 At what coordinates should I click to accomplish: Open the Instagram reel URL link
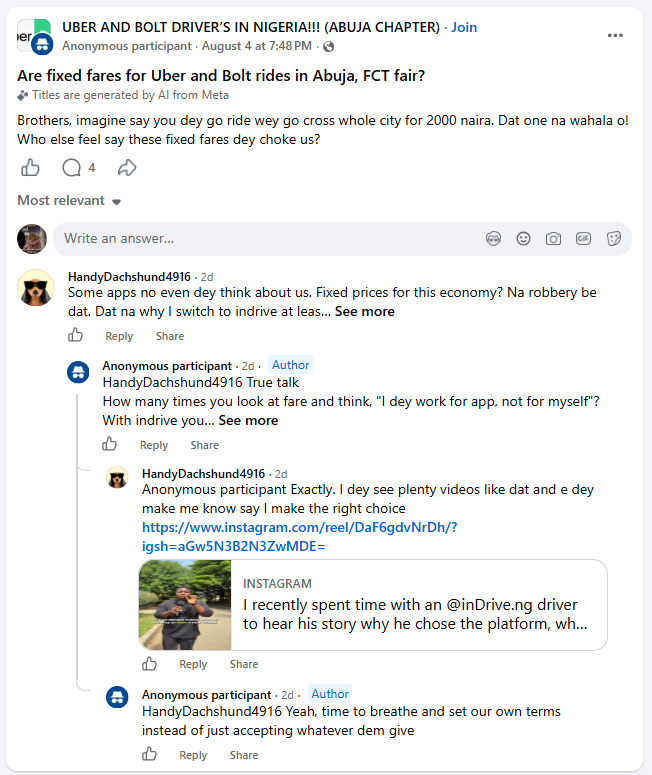299,537
